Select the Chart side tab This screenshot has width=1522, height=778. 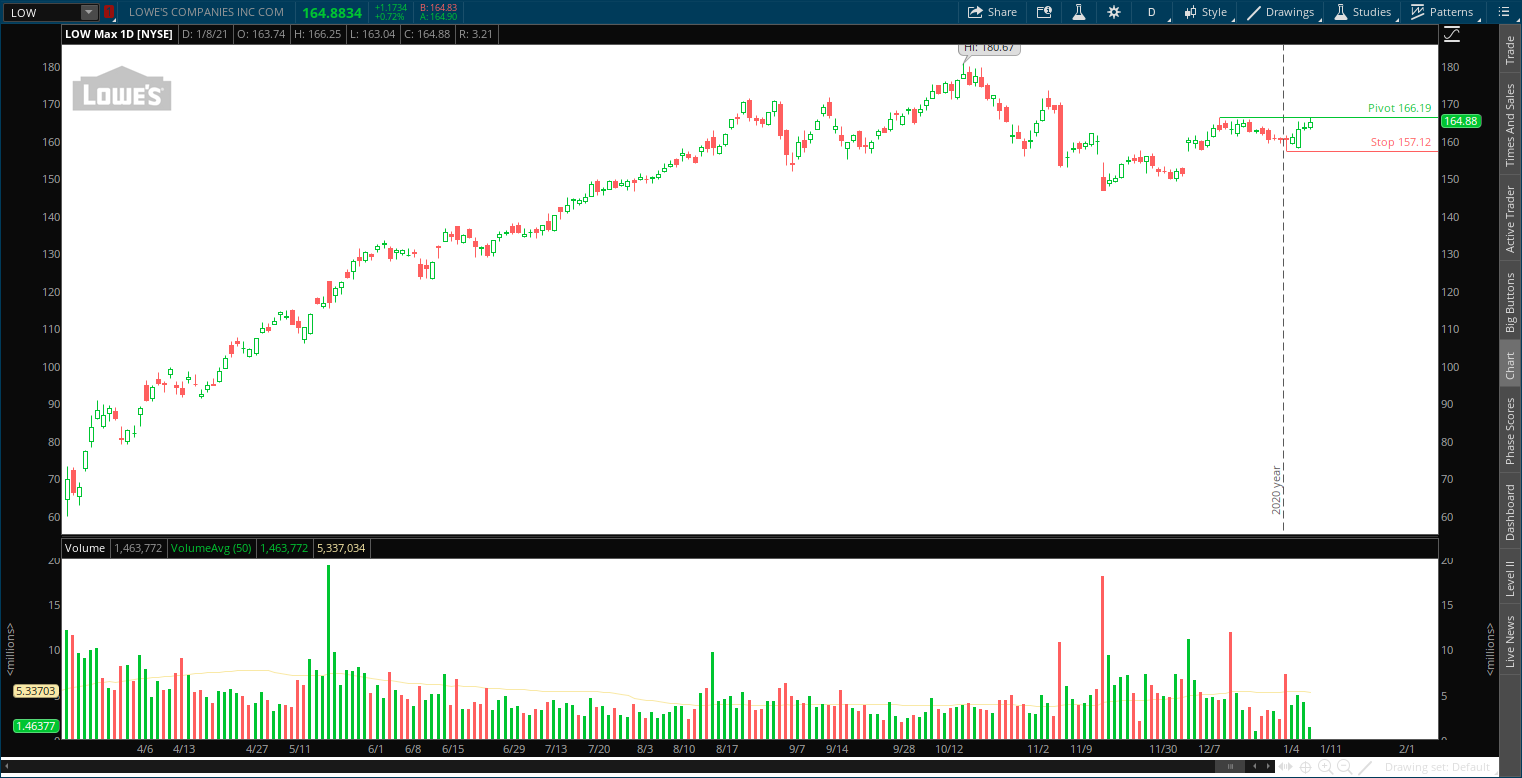point(1510,365)
